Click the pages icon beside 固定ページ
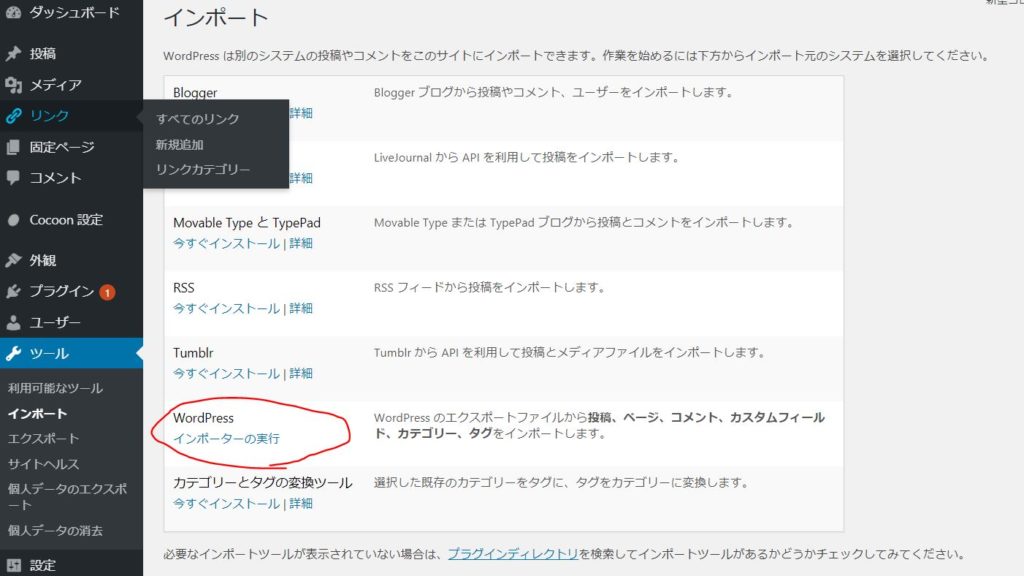Viewport: 1024px width, 576px height. 13,148
